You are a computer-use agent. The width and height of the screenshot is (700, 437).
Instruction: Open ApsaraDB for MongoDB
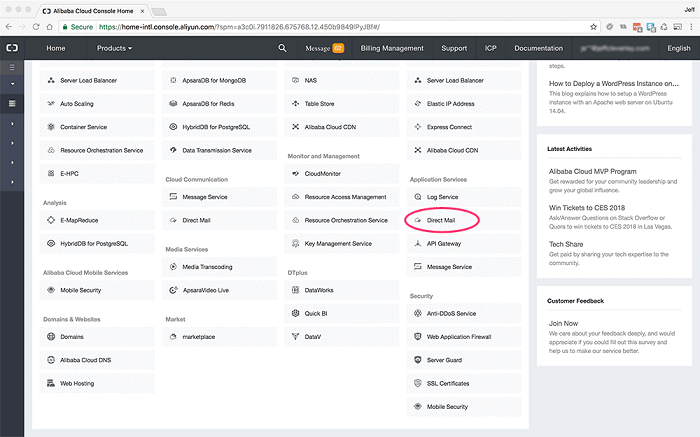[219, 80]
